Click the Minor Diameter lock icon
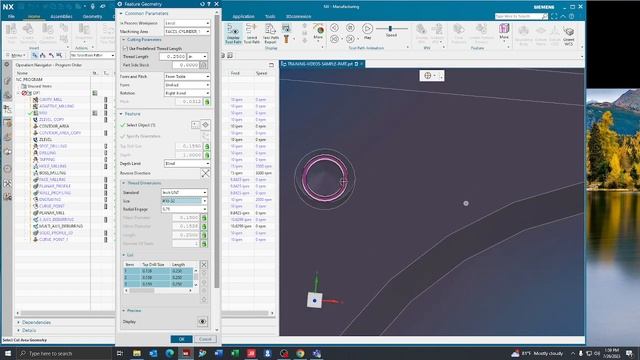 point(204,227)
